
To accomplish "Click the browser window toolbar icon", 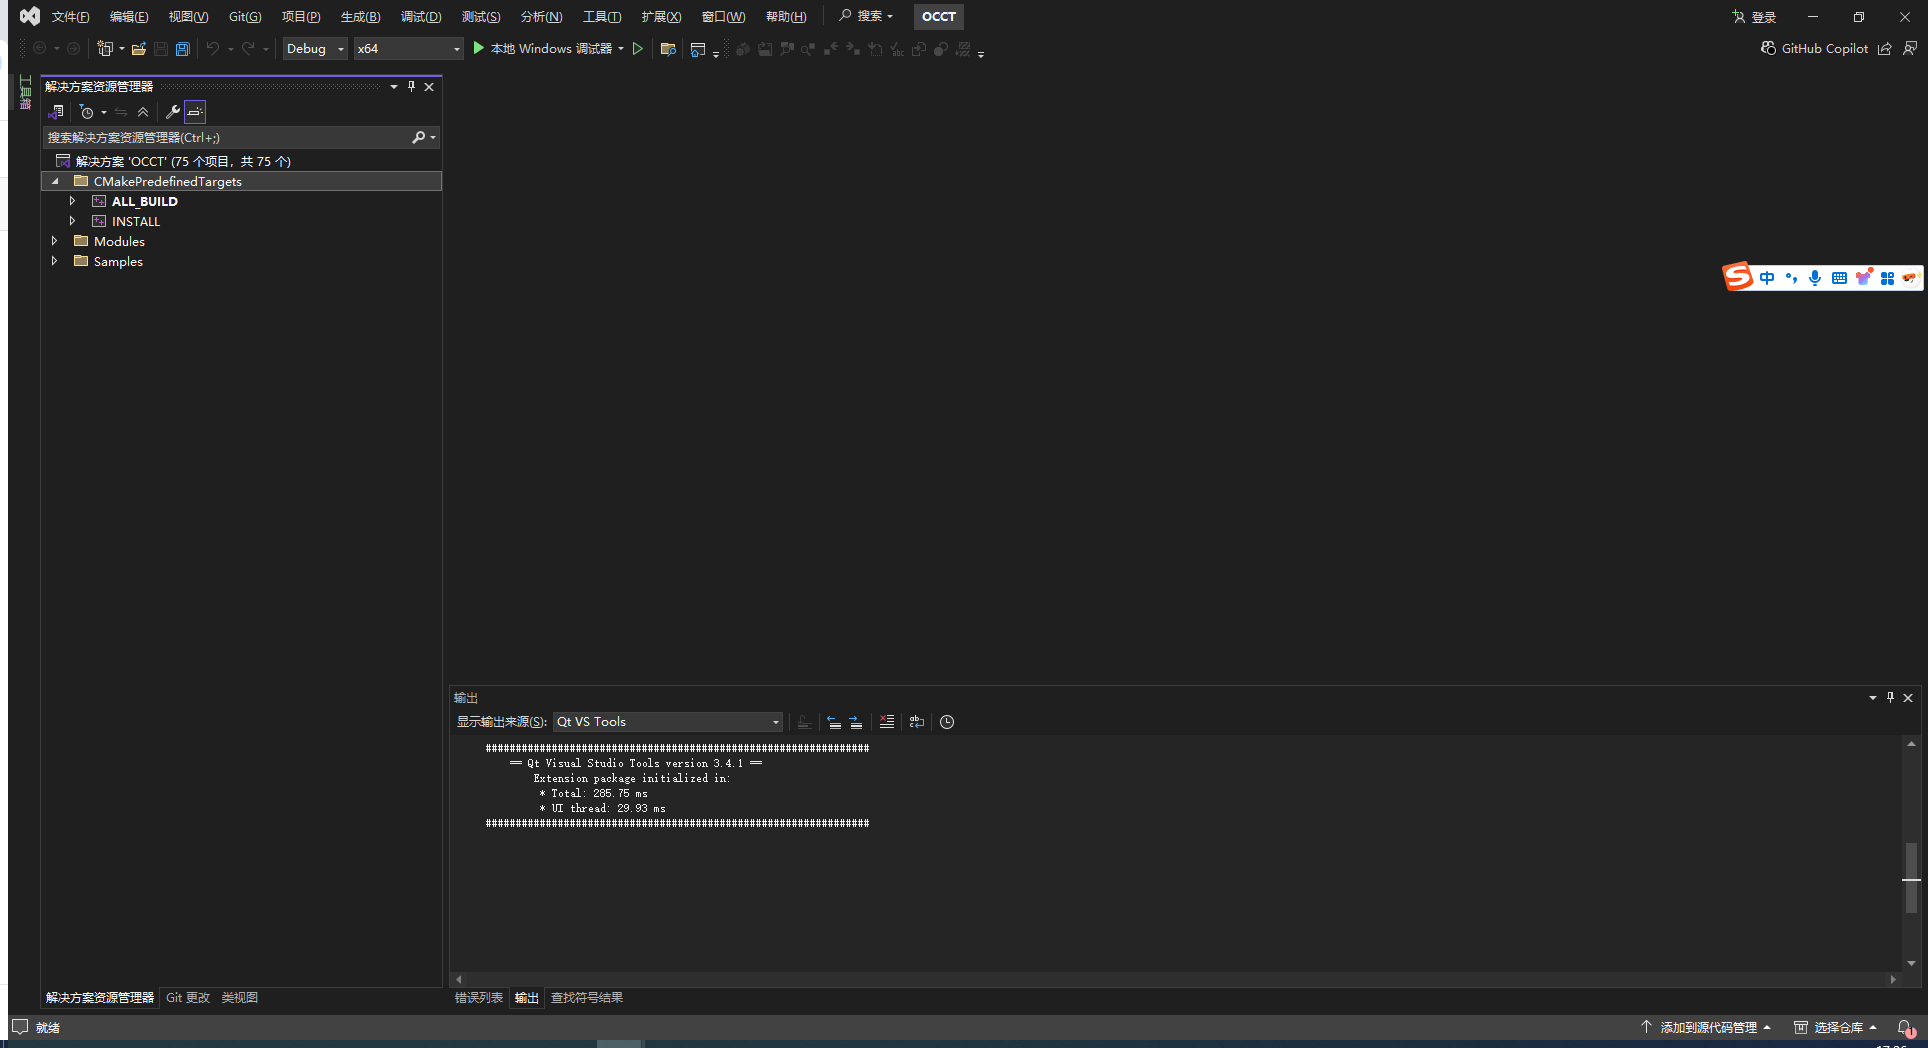I will point(698,48).
